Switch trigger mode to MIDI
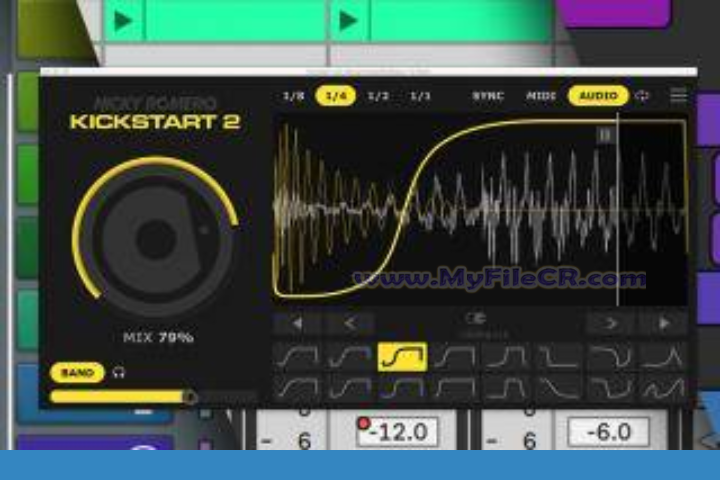Image resolution: width=720 pixels, height=480 pixels. pyautogui.click(x=541, y=96)
